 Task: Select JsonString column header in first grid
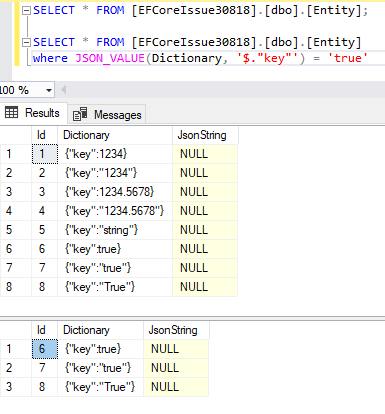(205, 135)
